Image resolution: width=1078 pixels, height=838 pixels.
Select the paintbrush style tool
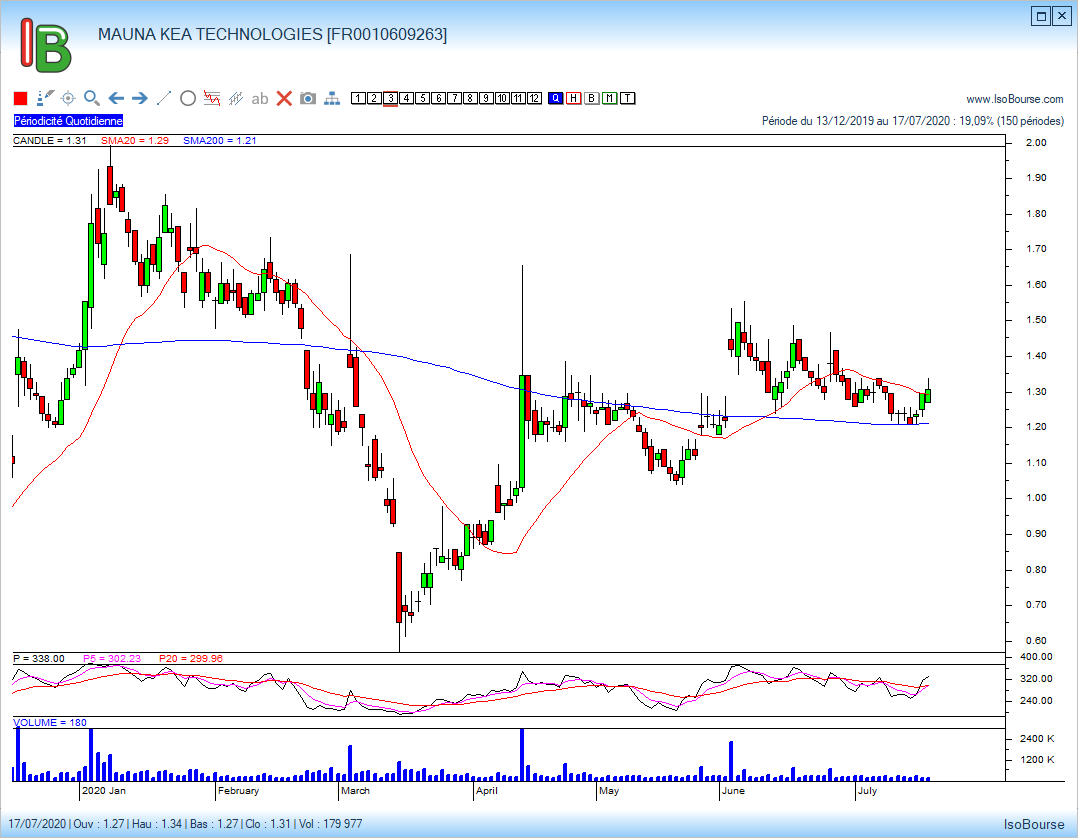(x=45, y=98)
